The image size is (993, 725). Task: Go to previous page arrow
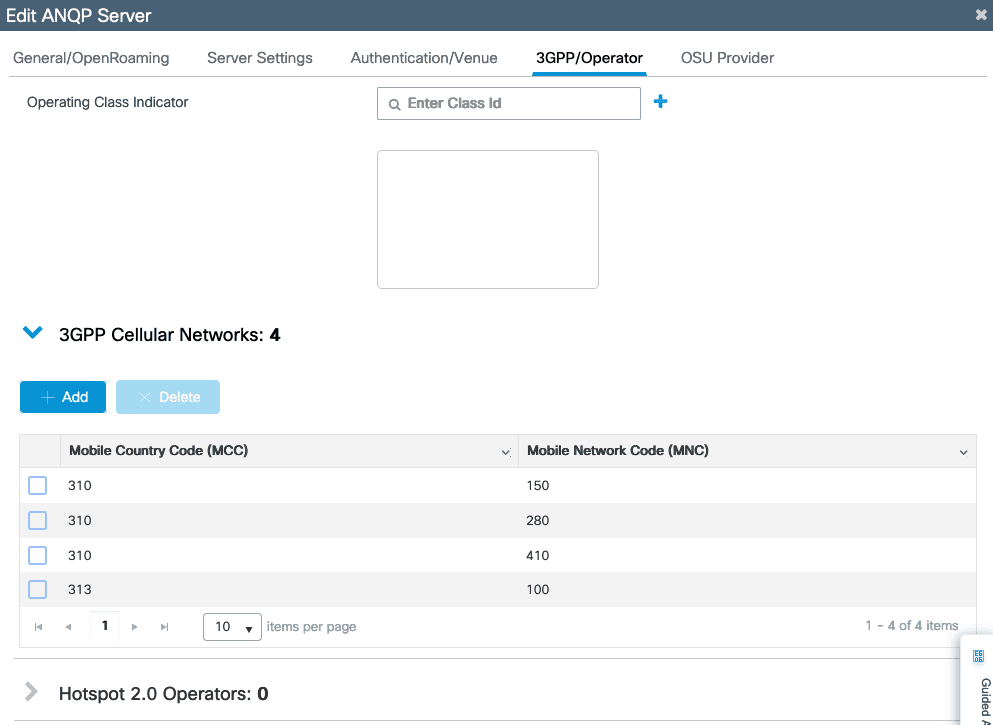(68, 627)
